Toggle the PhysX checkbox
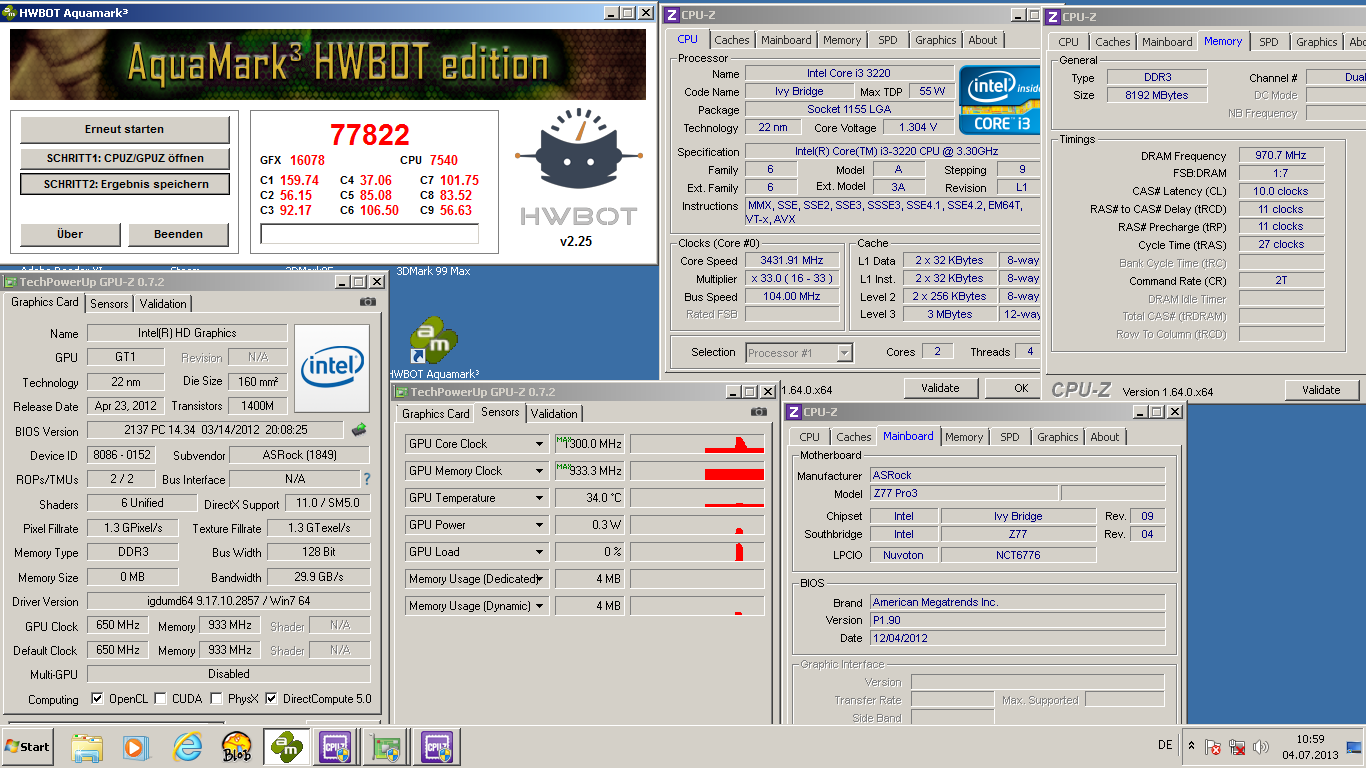Viewport: 1366px width, 768px height. [217, 699]
